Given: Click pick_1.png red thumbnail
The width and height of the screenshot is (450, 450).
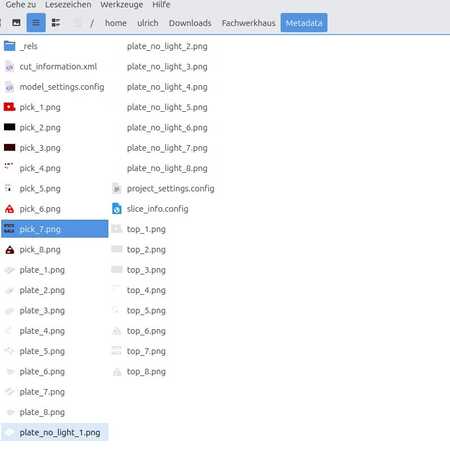Looking at the screenshot, I should coord(10,107).
